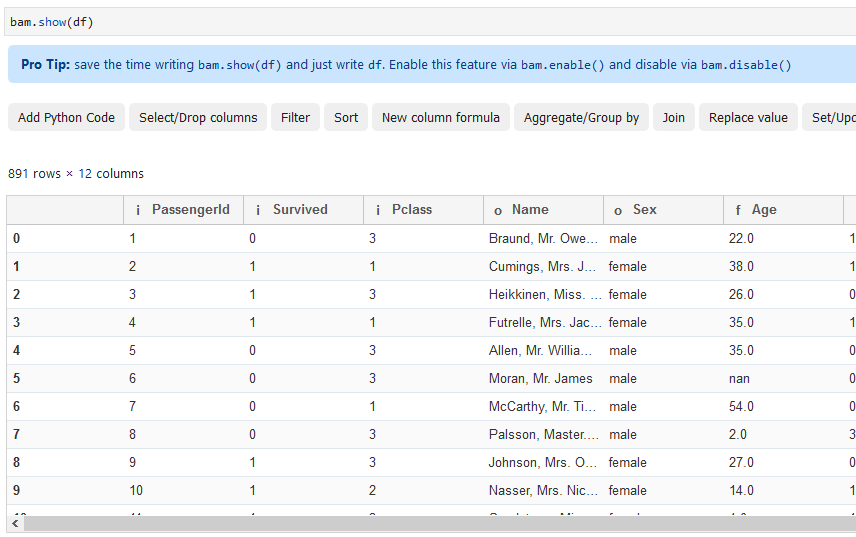Open the Aggregate/Group by transformation
The height and width of the screenshot is (537, 856).
point(581,117)
